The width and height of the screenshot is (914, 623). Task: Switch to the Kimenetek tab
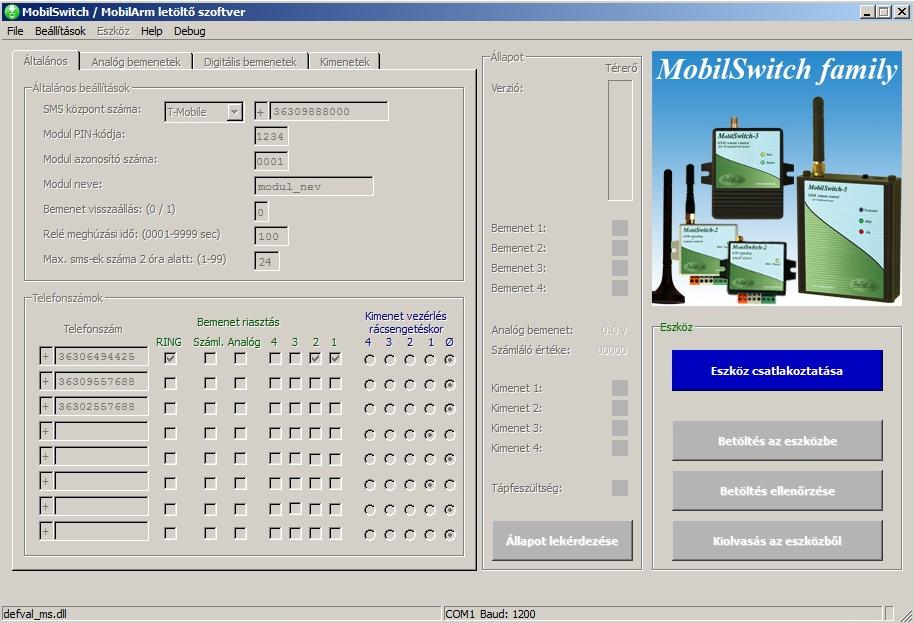click(x=344, y=62)
